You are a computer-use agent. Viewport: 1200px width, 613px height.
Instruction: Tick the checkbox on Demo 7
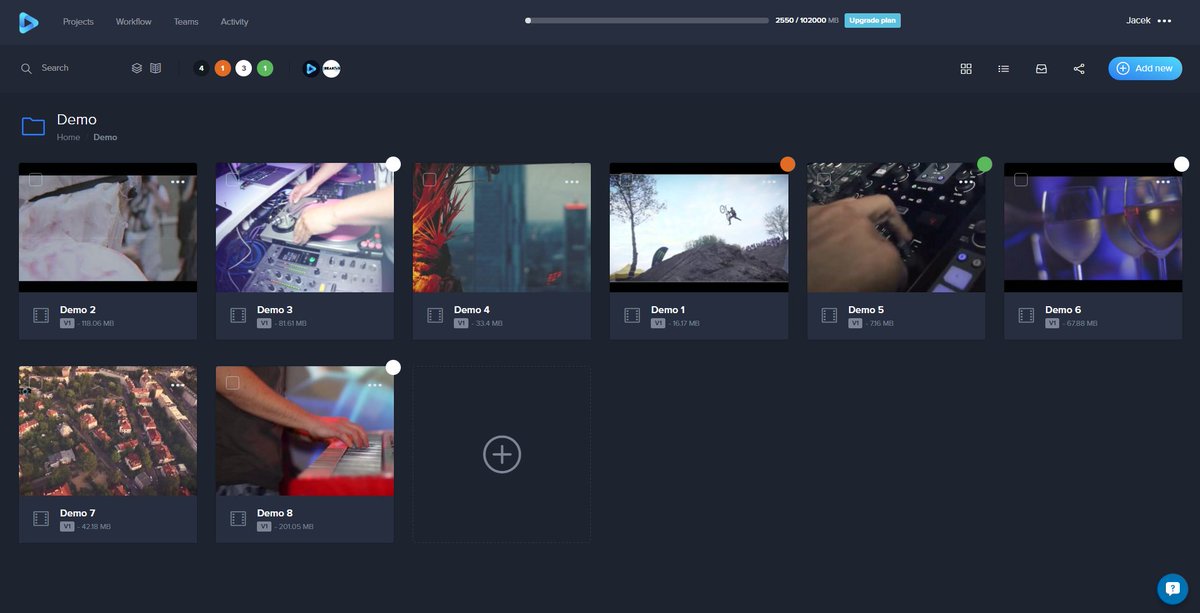click(36, 382)
